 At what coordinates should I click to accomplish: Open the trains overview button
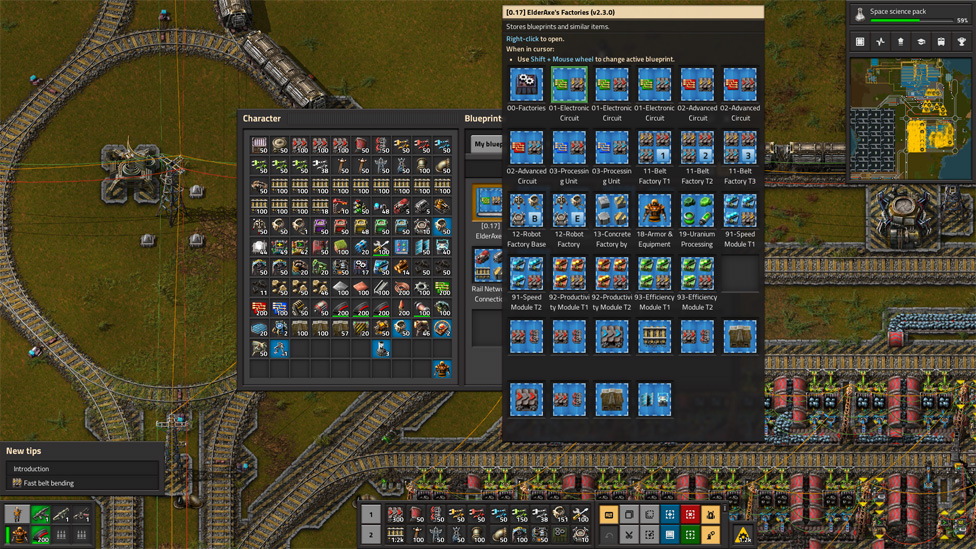click(x=941, y=42)
